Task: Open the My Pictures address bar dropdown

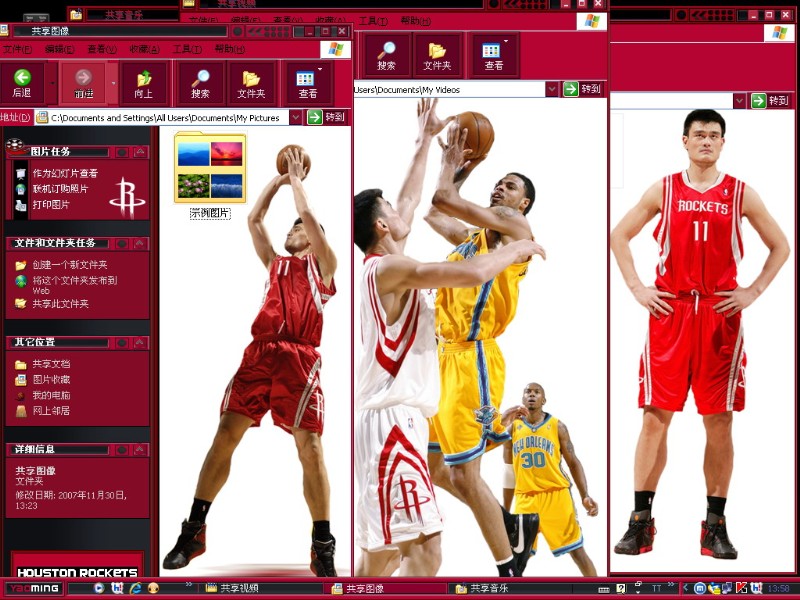Action: [295, 117]
